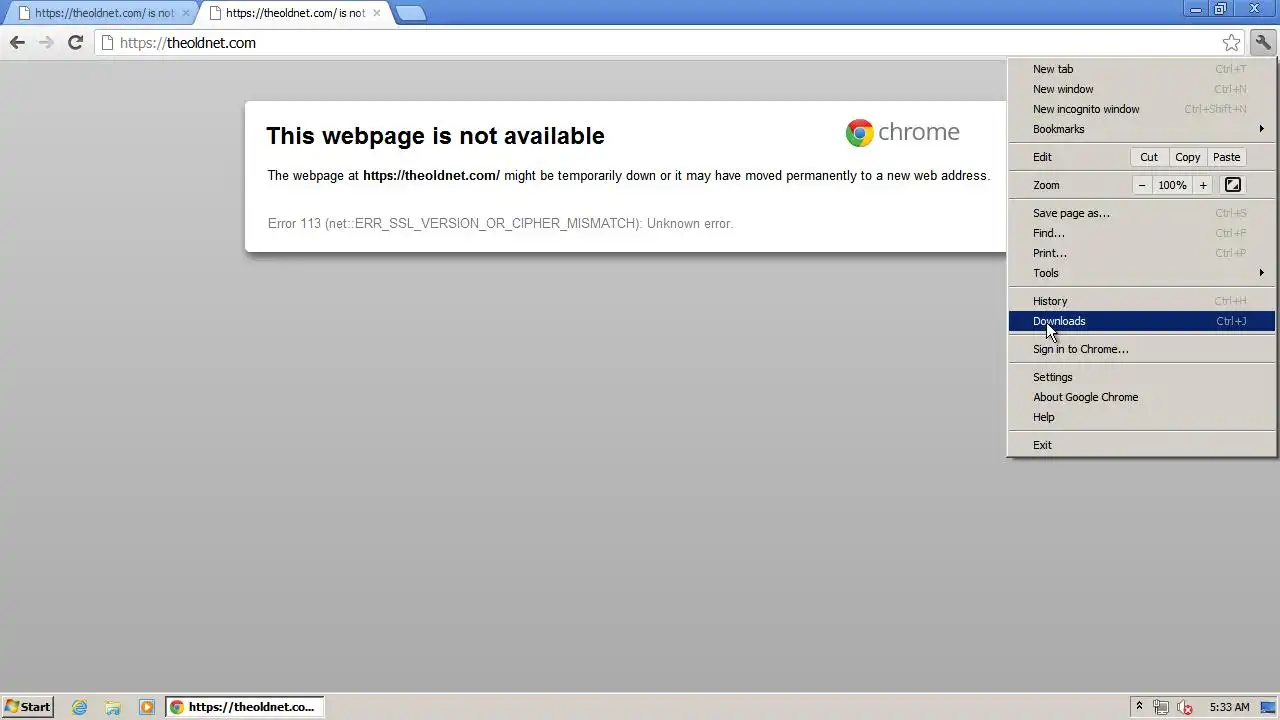Select the second theoldnet.com tab
This screenshot has width=1280, height=720.
coord(288,13)
